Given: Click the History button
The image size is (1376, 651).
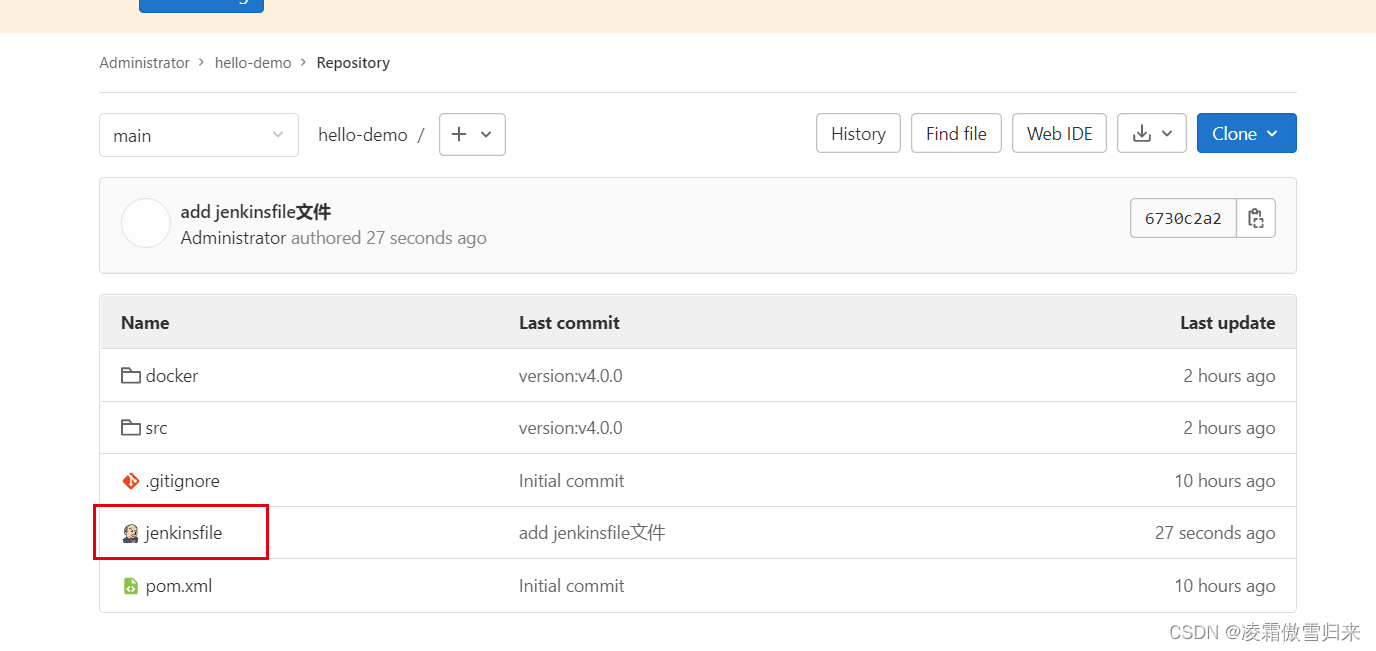Looking at the screenshot, I should click(x=858, y=133).
